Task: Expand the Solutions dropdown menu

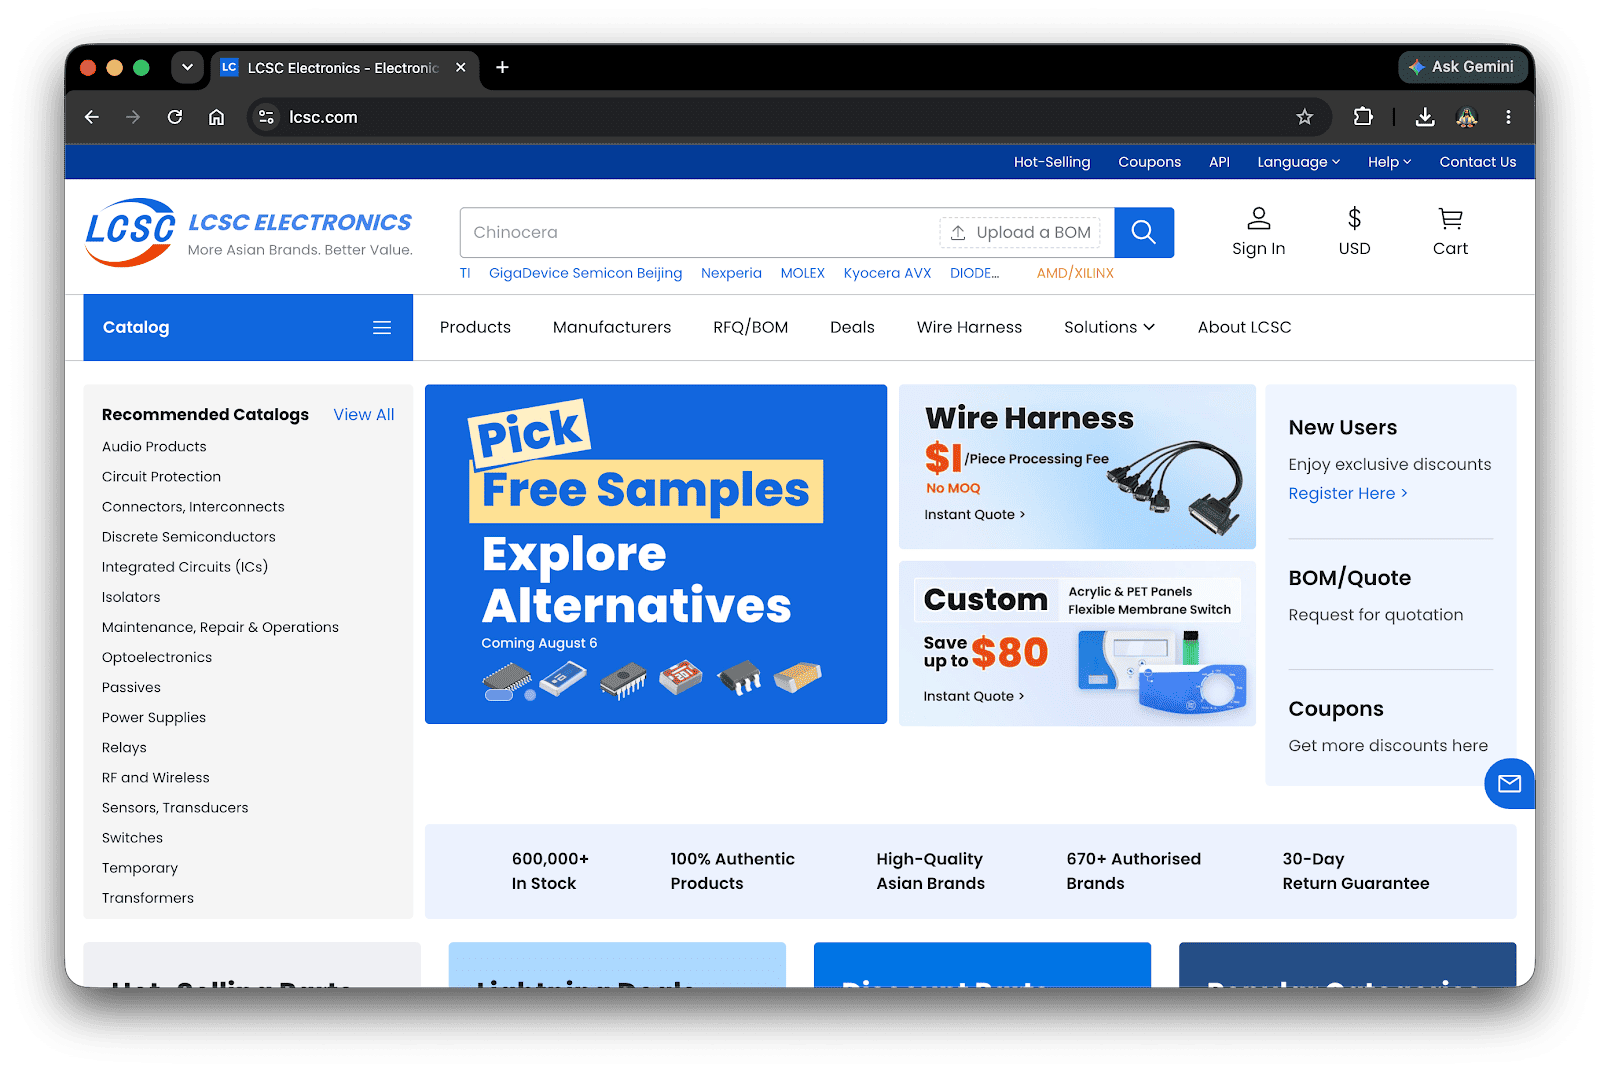Action: coord(1109,327)
